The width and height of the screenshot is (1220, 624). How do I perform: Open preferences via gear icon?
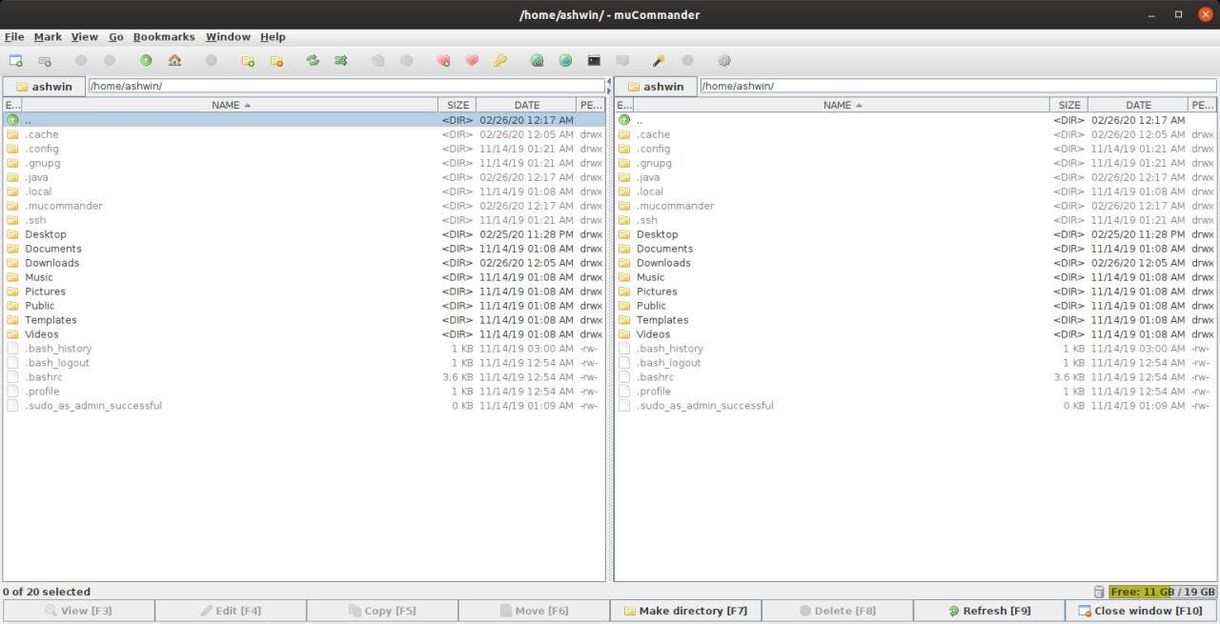coord(725,61)
